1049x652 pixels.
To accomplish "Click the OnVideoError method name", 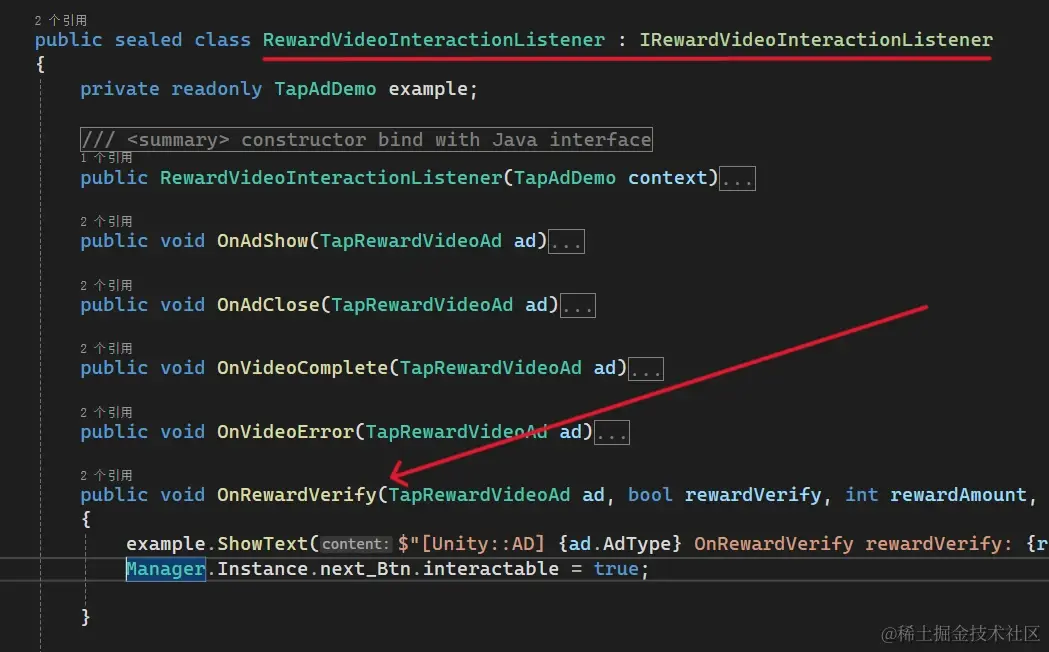I will (285, 432).
